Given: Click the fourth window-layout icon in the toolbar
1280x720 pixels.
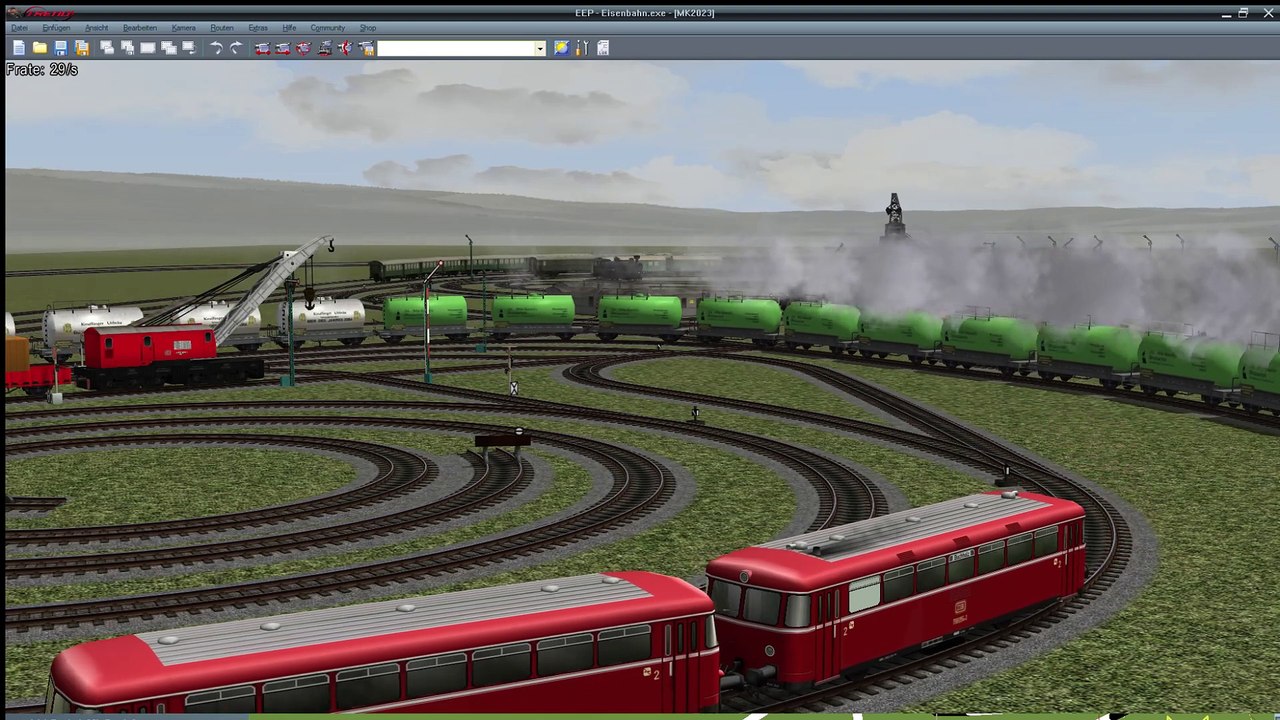Looking at the screenshot, I should (168, 48).
